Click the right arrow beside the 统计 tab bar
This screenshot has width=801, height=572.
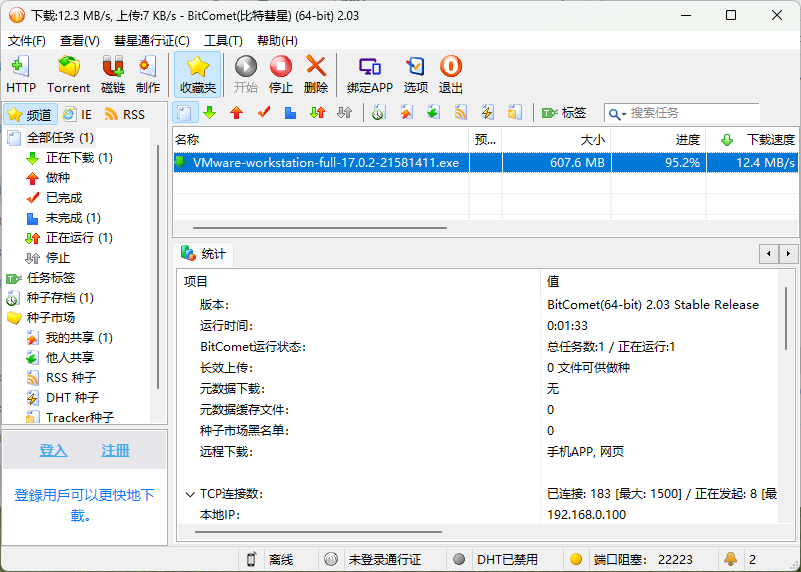(x=788, y=253)
